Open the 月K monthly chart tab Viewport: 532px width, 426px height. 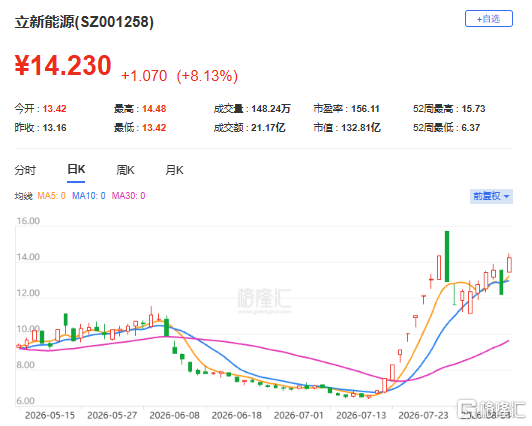(x=174, y=170)
